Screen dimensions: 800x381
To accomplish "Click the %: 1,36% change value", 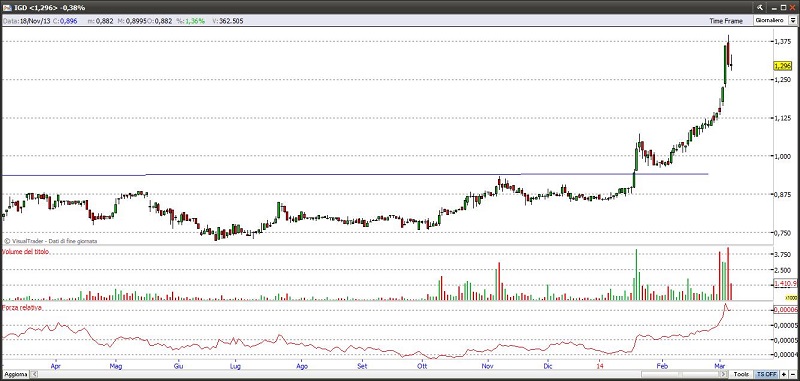I will click(190, 21).
